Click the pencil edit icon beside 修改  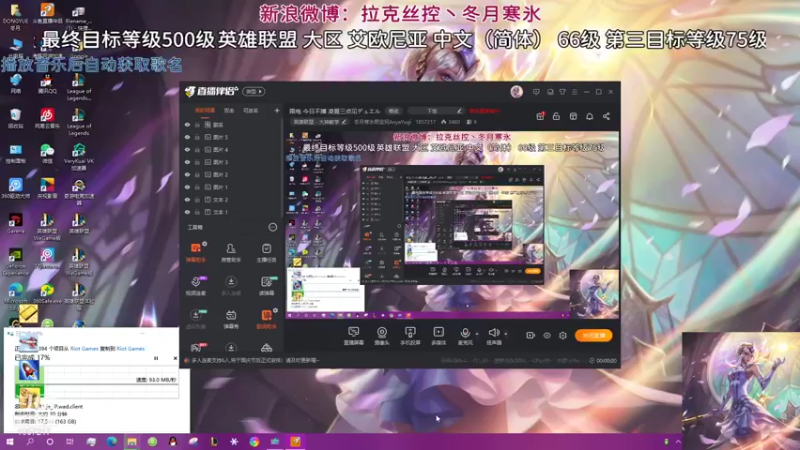coord(459,111)
